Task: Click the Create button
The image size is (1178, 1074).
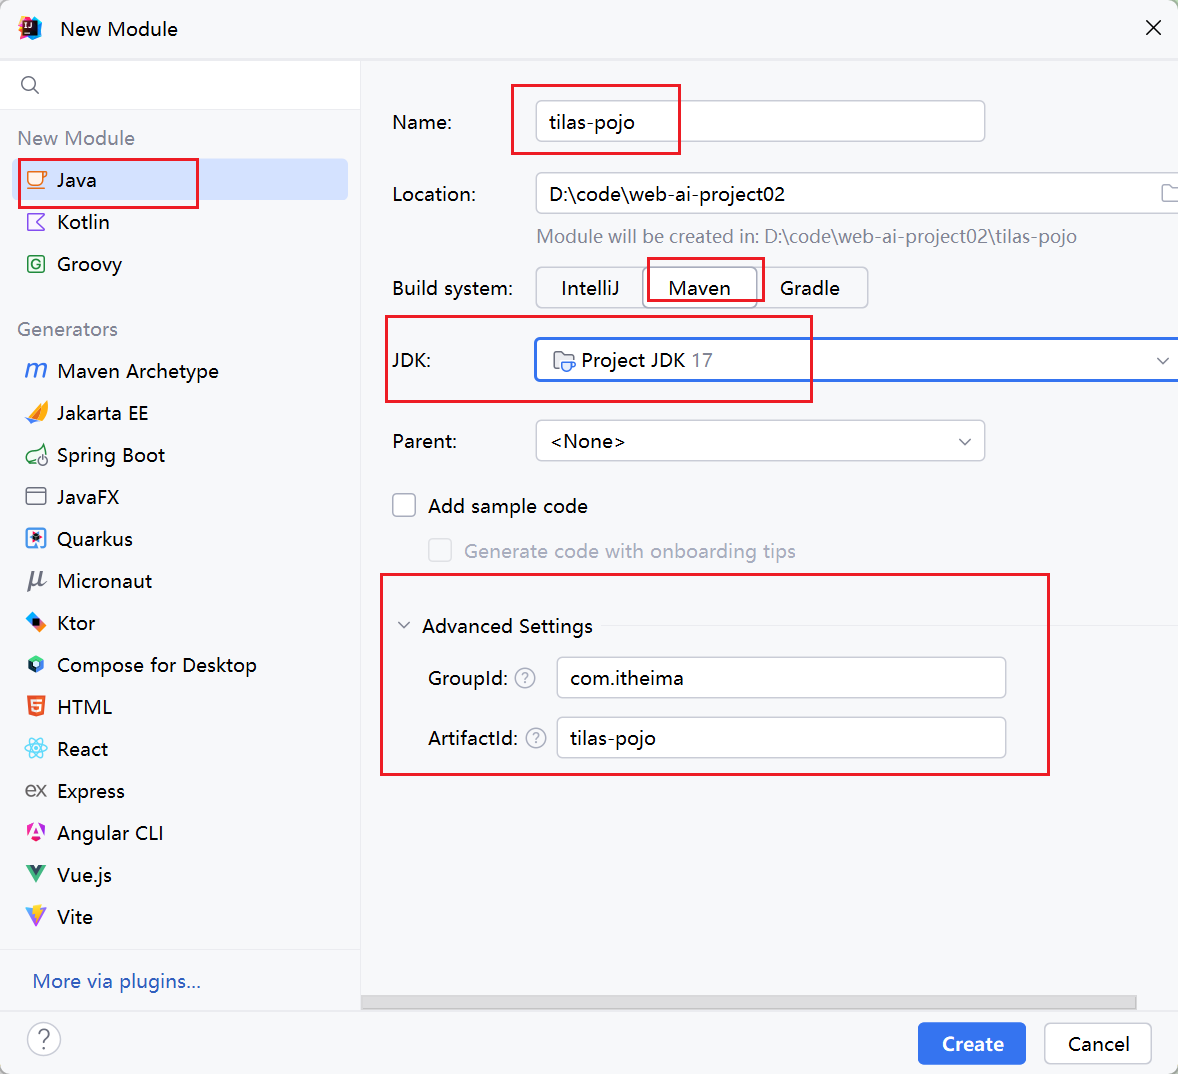Action: 971,1043
